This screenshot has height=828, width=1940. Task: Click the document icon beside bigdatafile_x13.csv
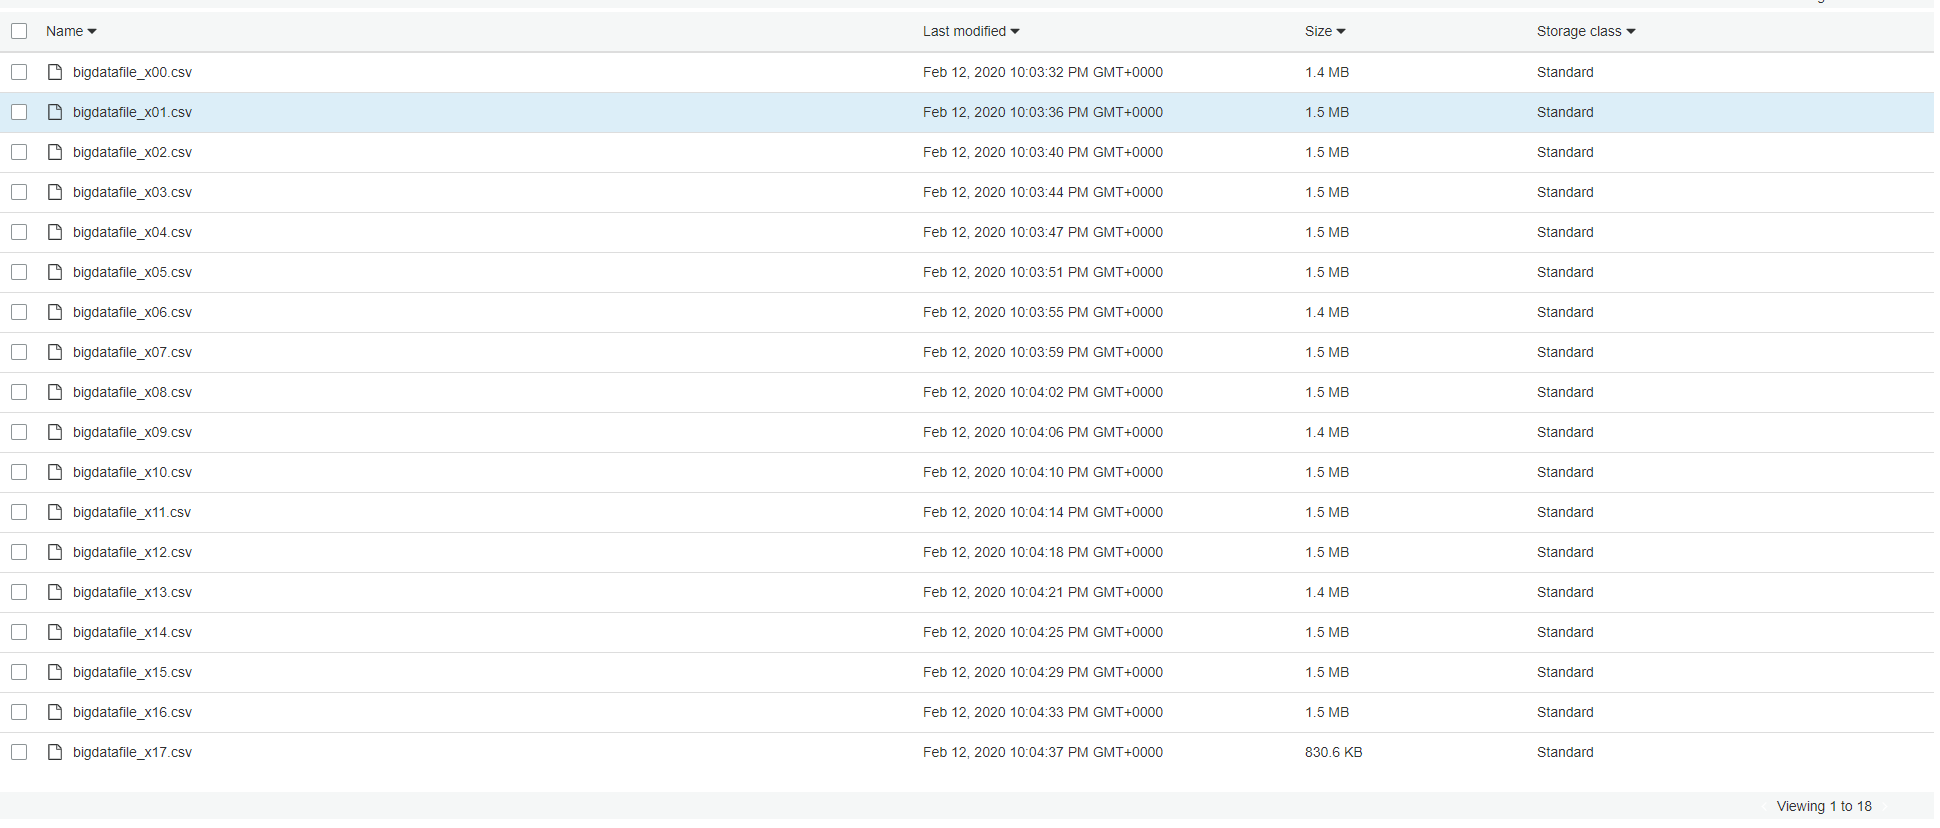(x=55, y=592)
